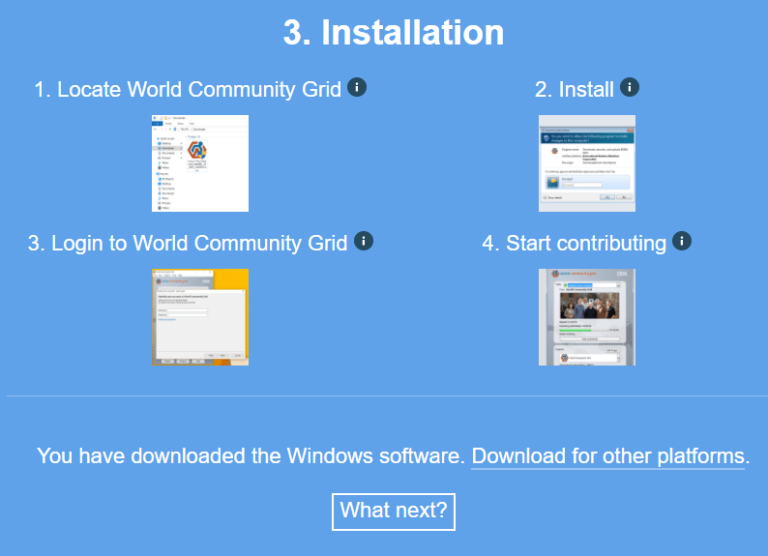Open the info icon next to Install
This screenshot has height=556, width=768.
coord(629,88)
